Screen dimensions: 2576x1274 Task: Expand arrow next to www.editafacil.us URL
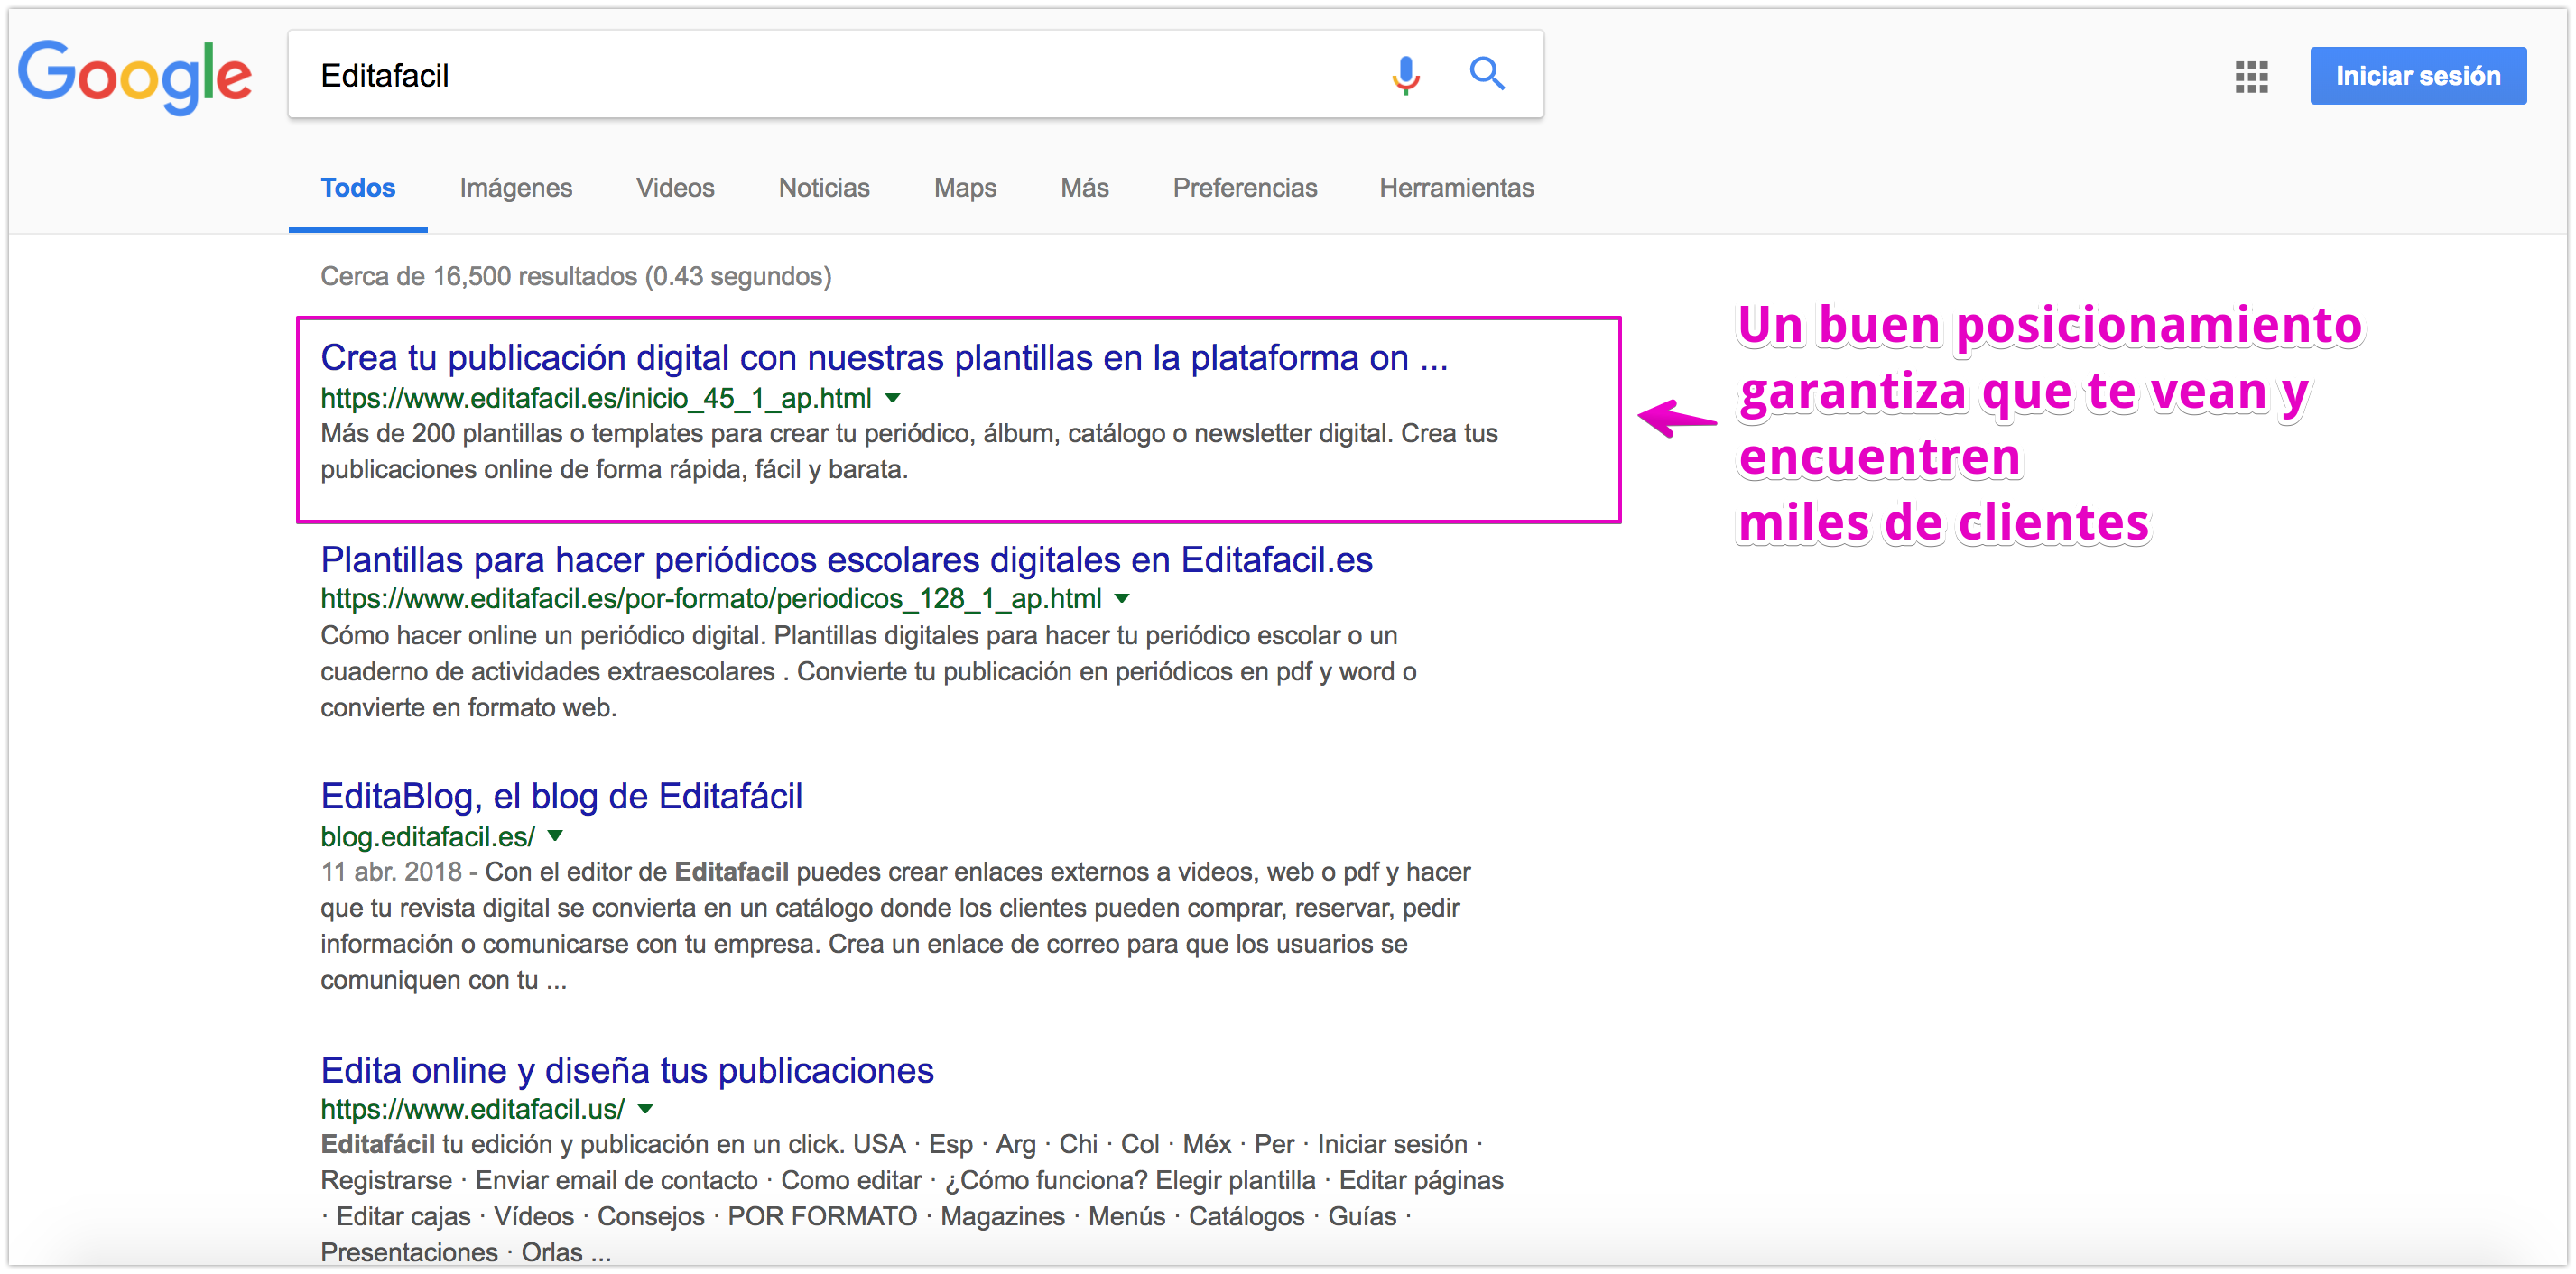645,1109
